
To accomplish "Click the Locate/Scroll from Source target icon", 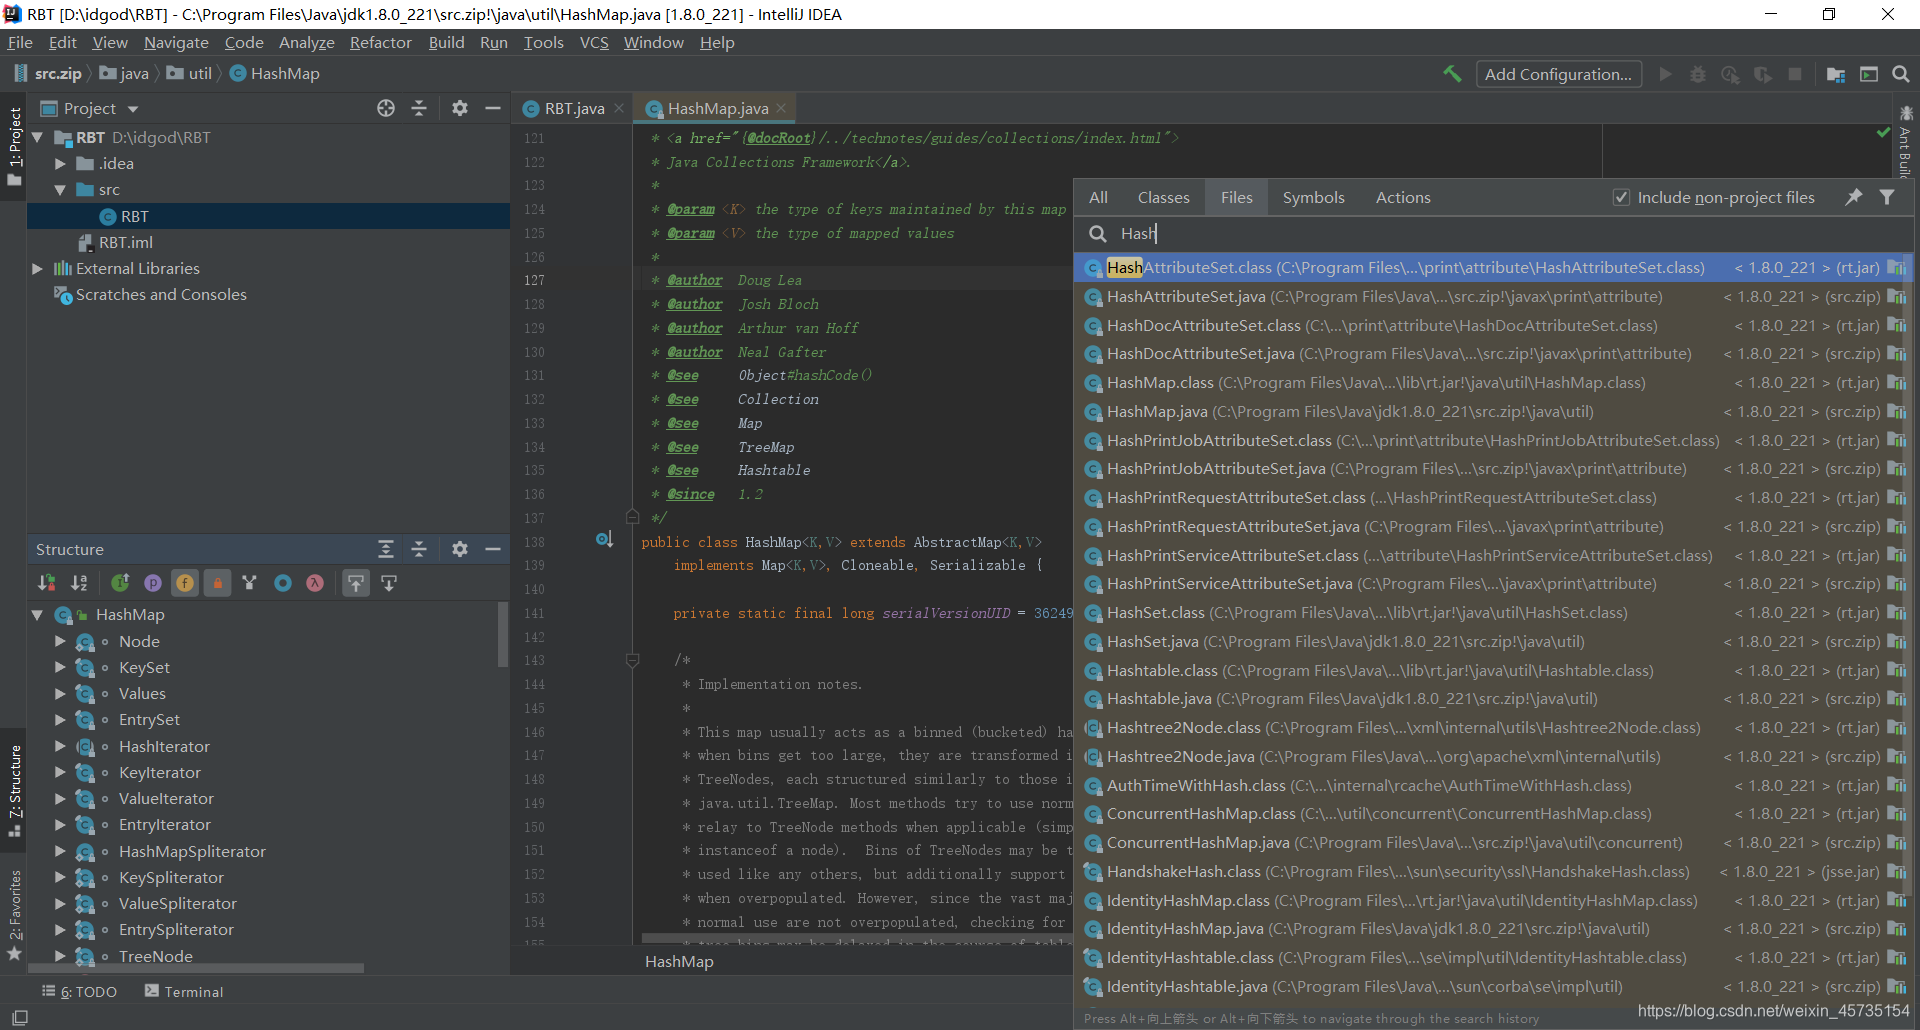I will 386,108.
